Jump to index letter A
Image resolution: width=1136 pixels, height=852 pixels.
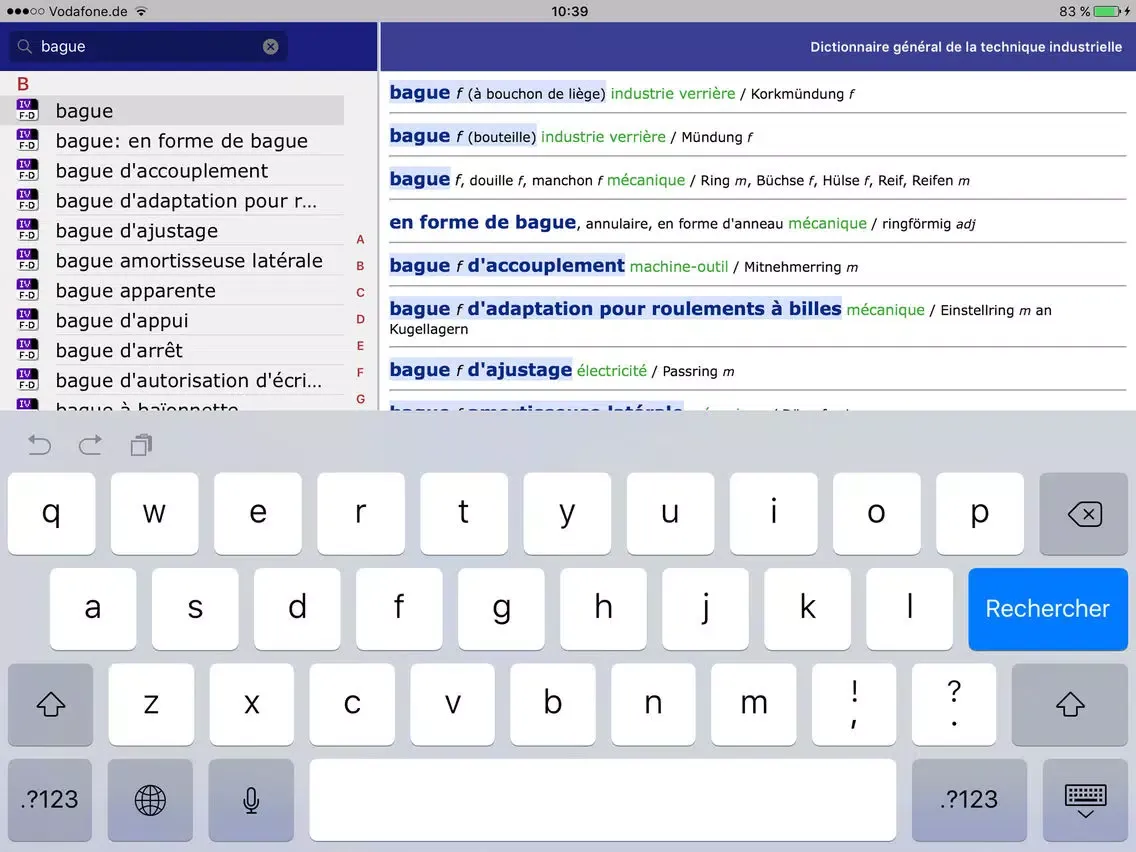pos(360,239)
